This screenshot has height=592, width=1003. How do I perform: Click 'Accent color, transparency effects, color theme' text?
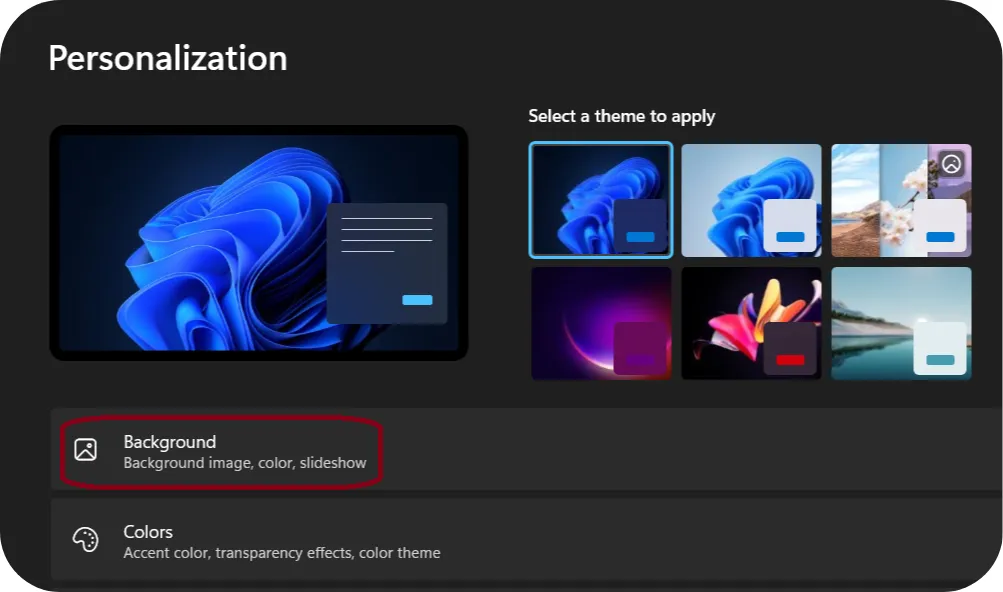tap(282, 553)
